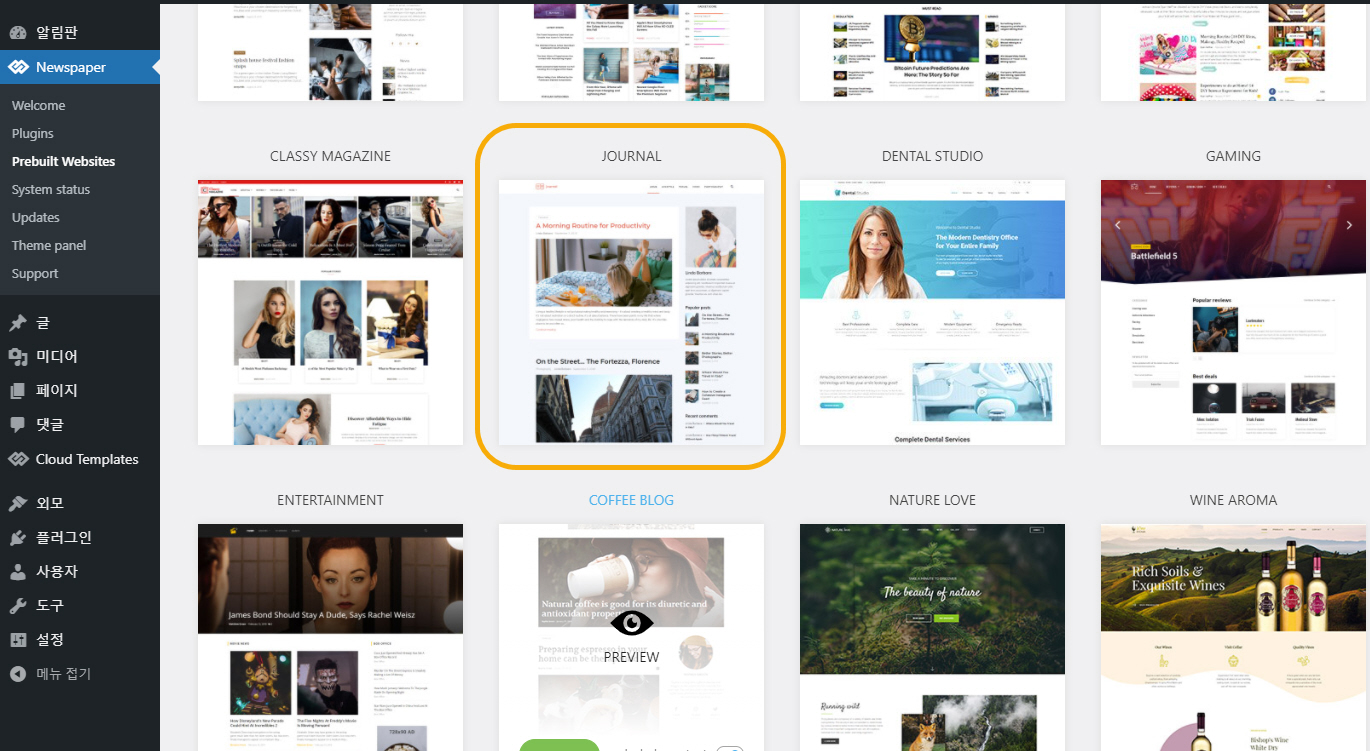Open Theme panel submenu item
1370x751 pixels.
tap(49, 246)
